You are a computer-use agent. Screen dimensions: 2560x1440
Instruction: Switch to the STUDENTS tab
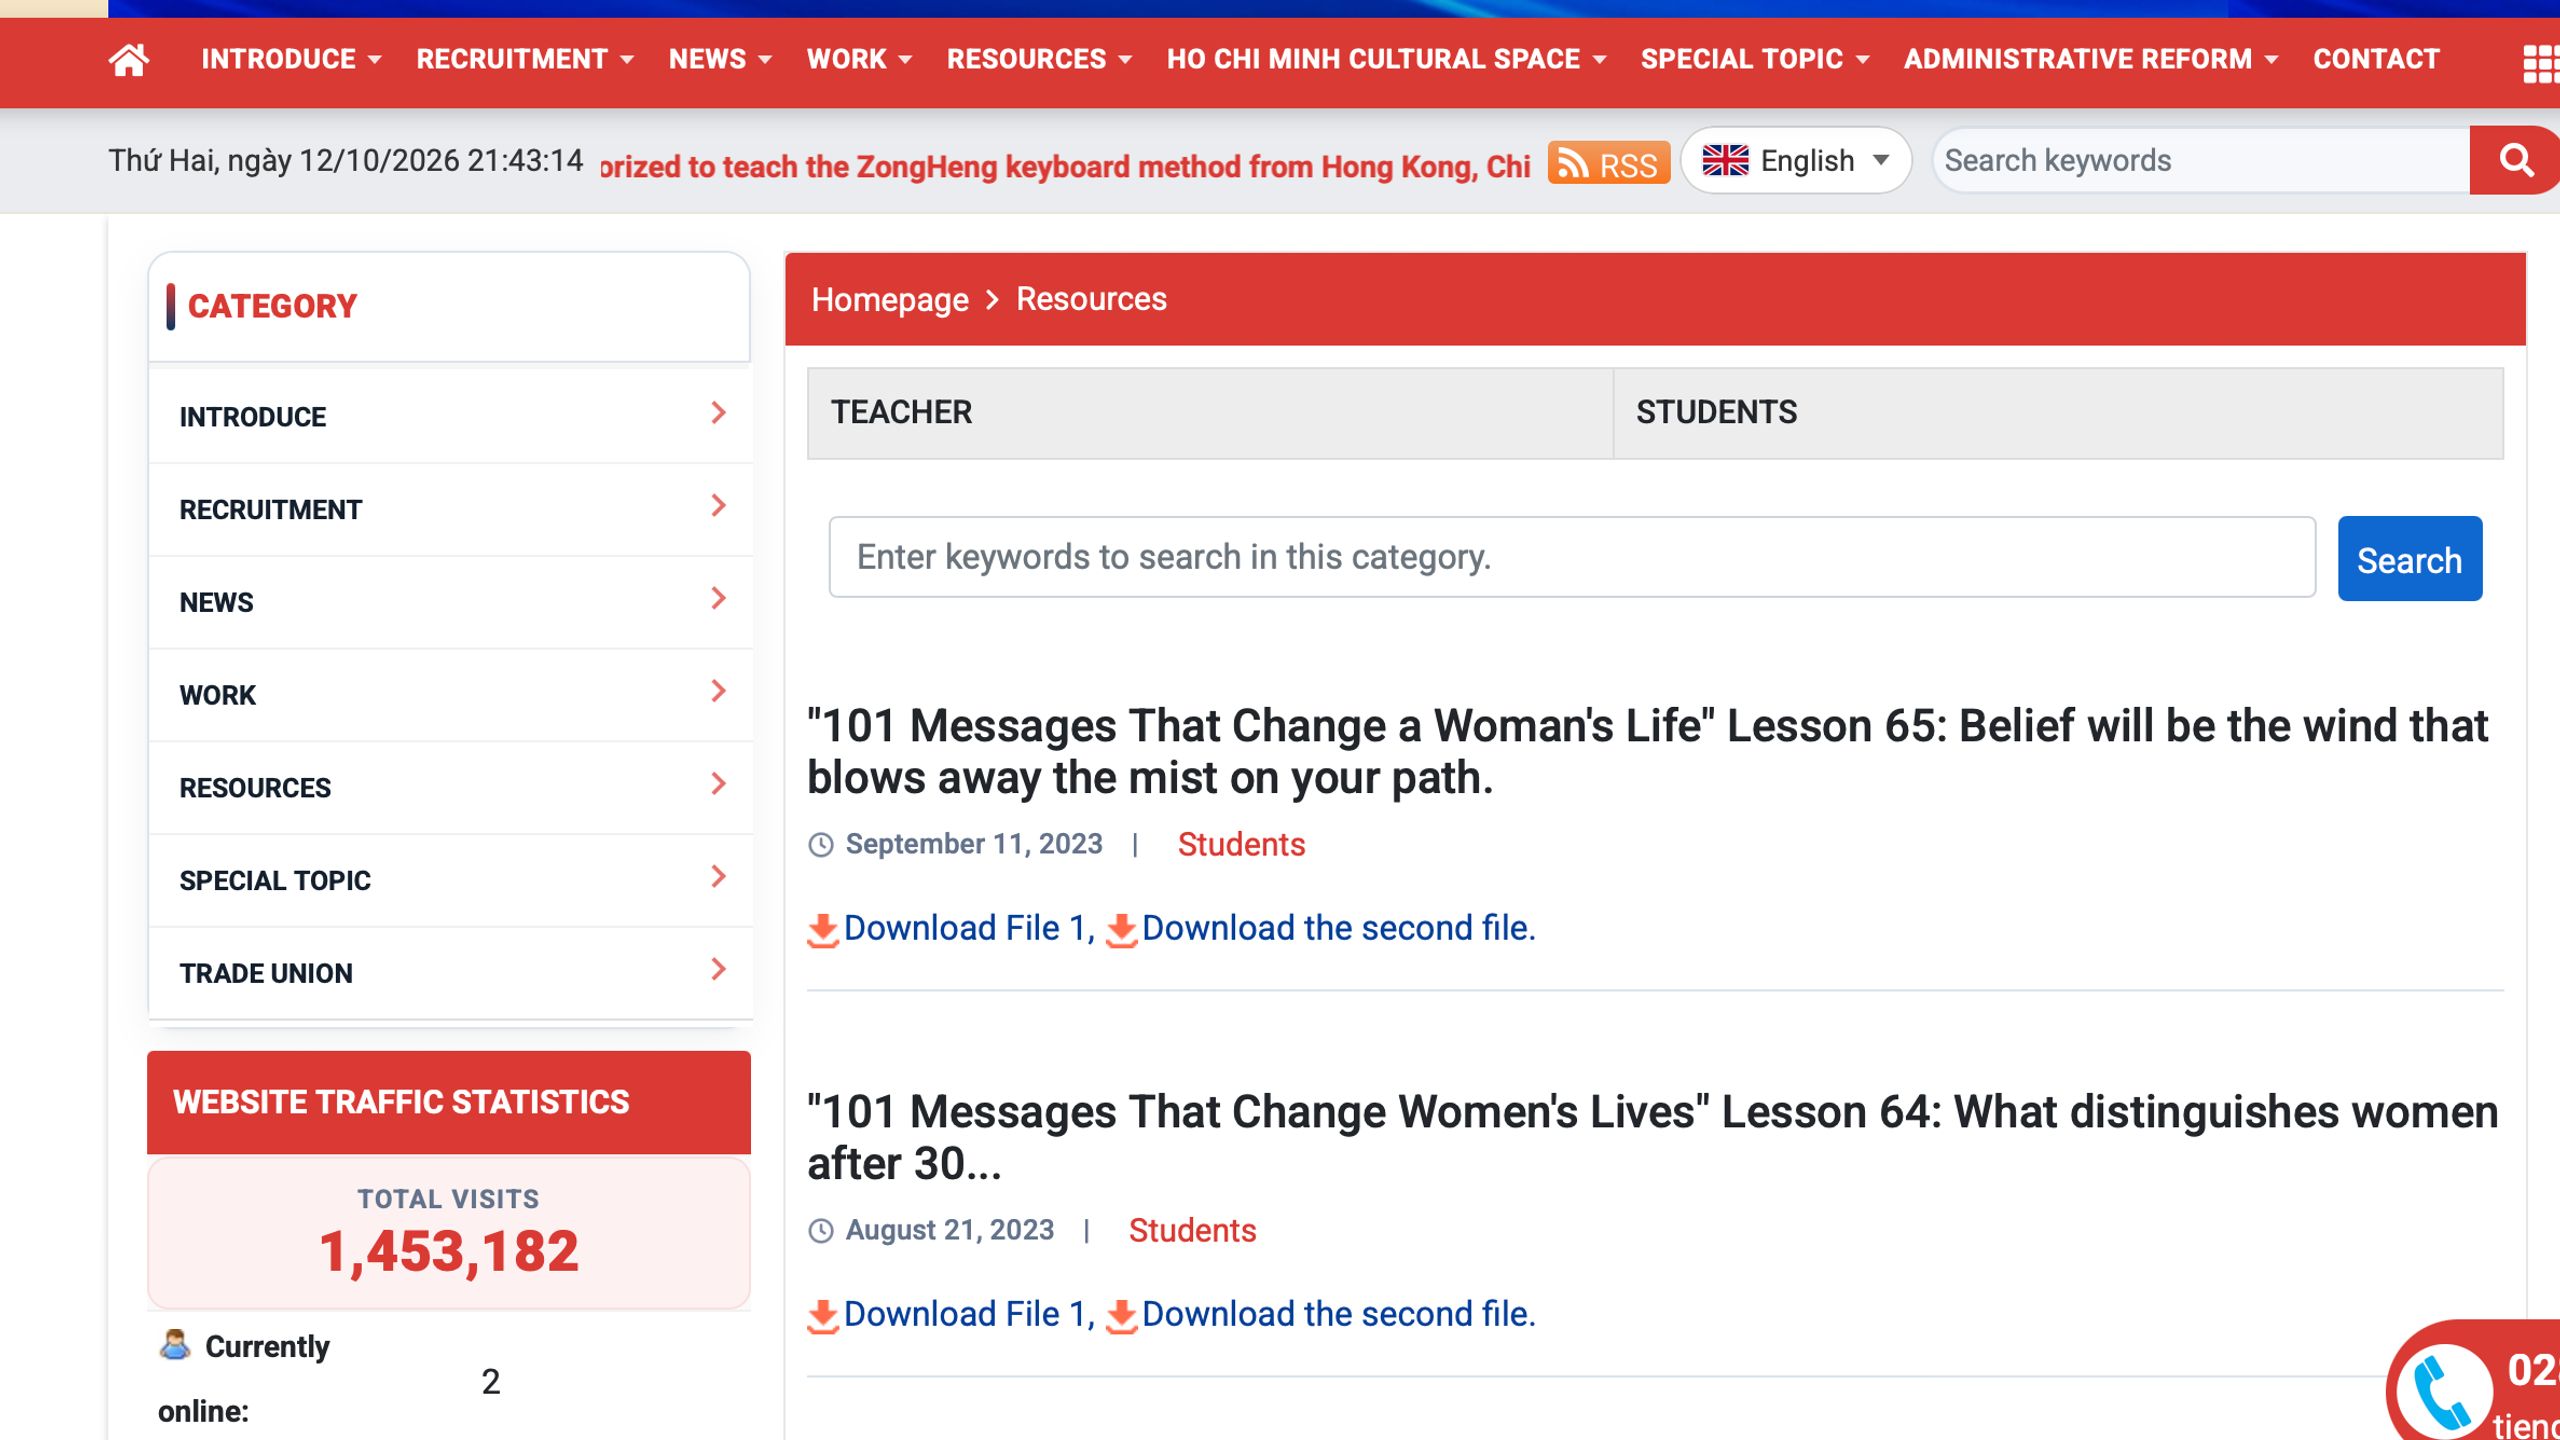[2058, 413]
